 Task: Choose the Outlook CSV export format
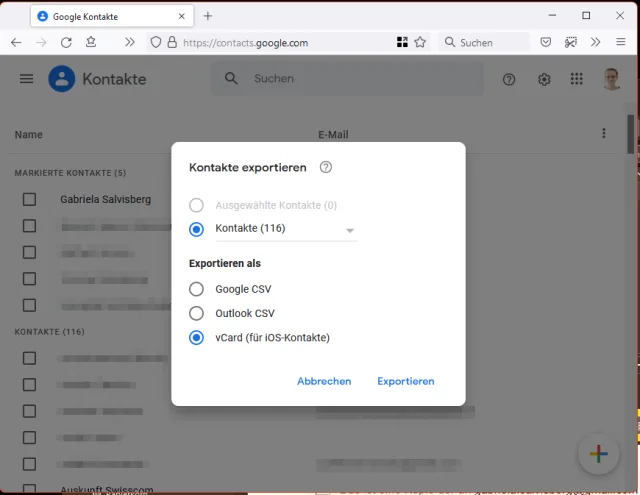(196, 313)
